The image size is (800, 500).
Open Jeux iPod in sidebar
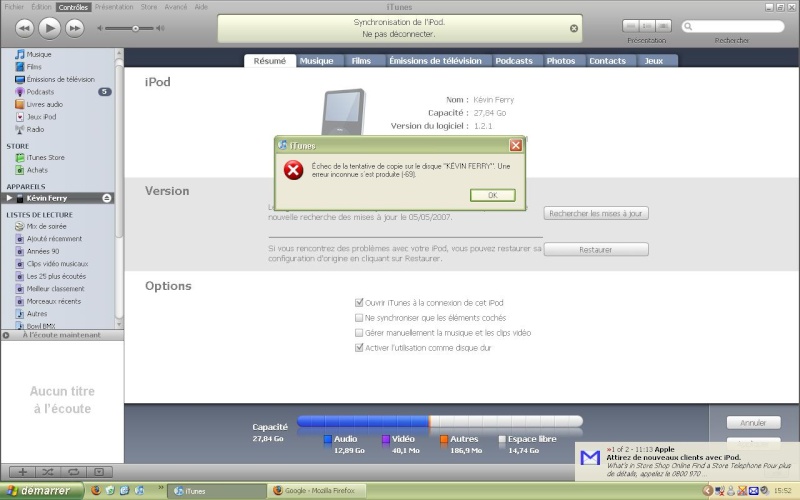(41, 117)
